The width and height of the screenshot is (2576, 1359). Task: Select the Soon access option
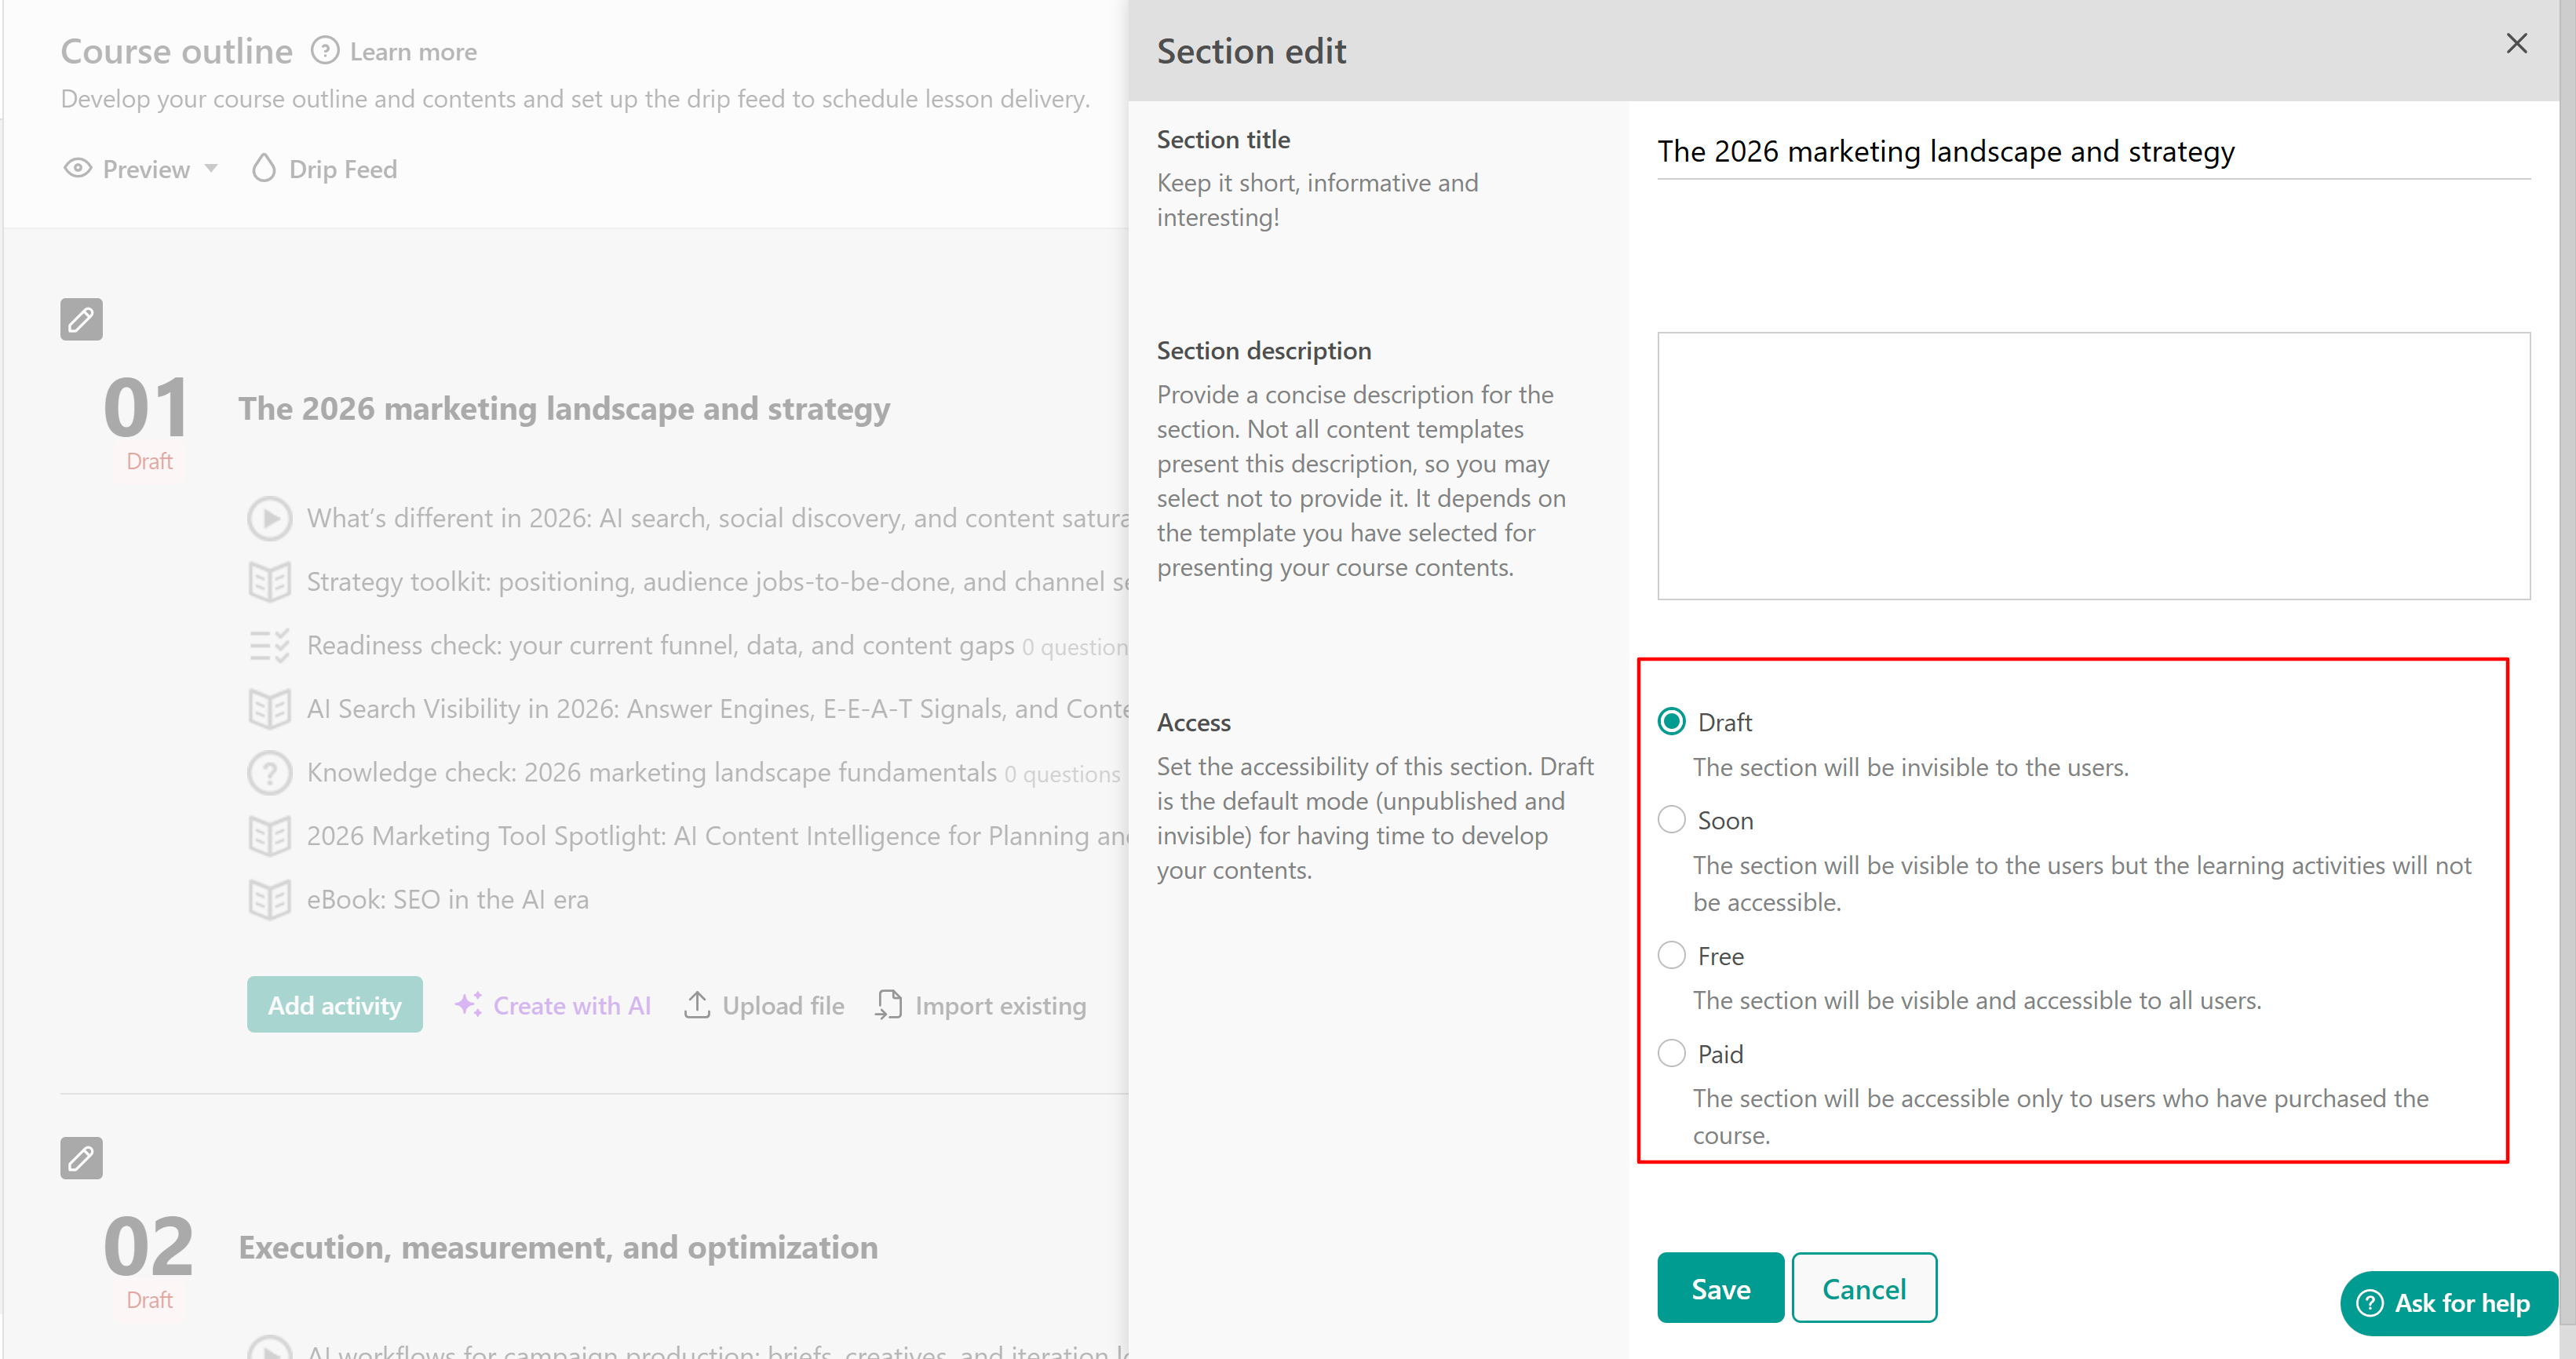(1671, 820)
